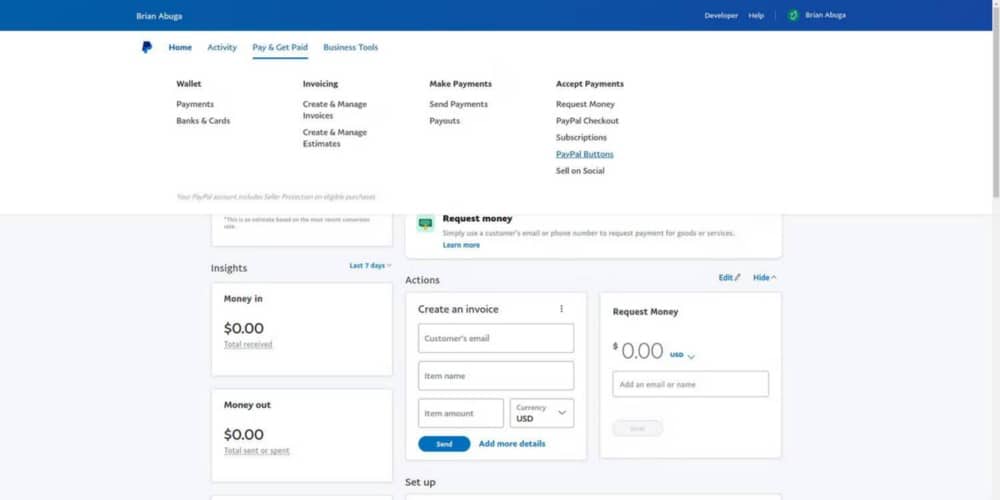This screenshot has width=1000, height=500.
Task: Open Create & Manage Estimates
Action: point(335,138)
